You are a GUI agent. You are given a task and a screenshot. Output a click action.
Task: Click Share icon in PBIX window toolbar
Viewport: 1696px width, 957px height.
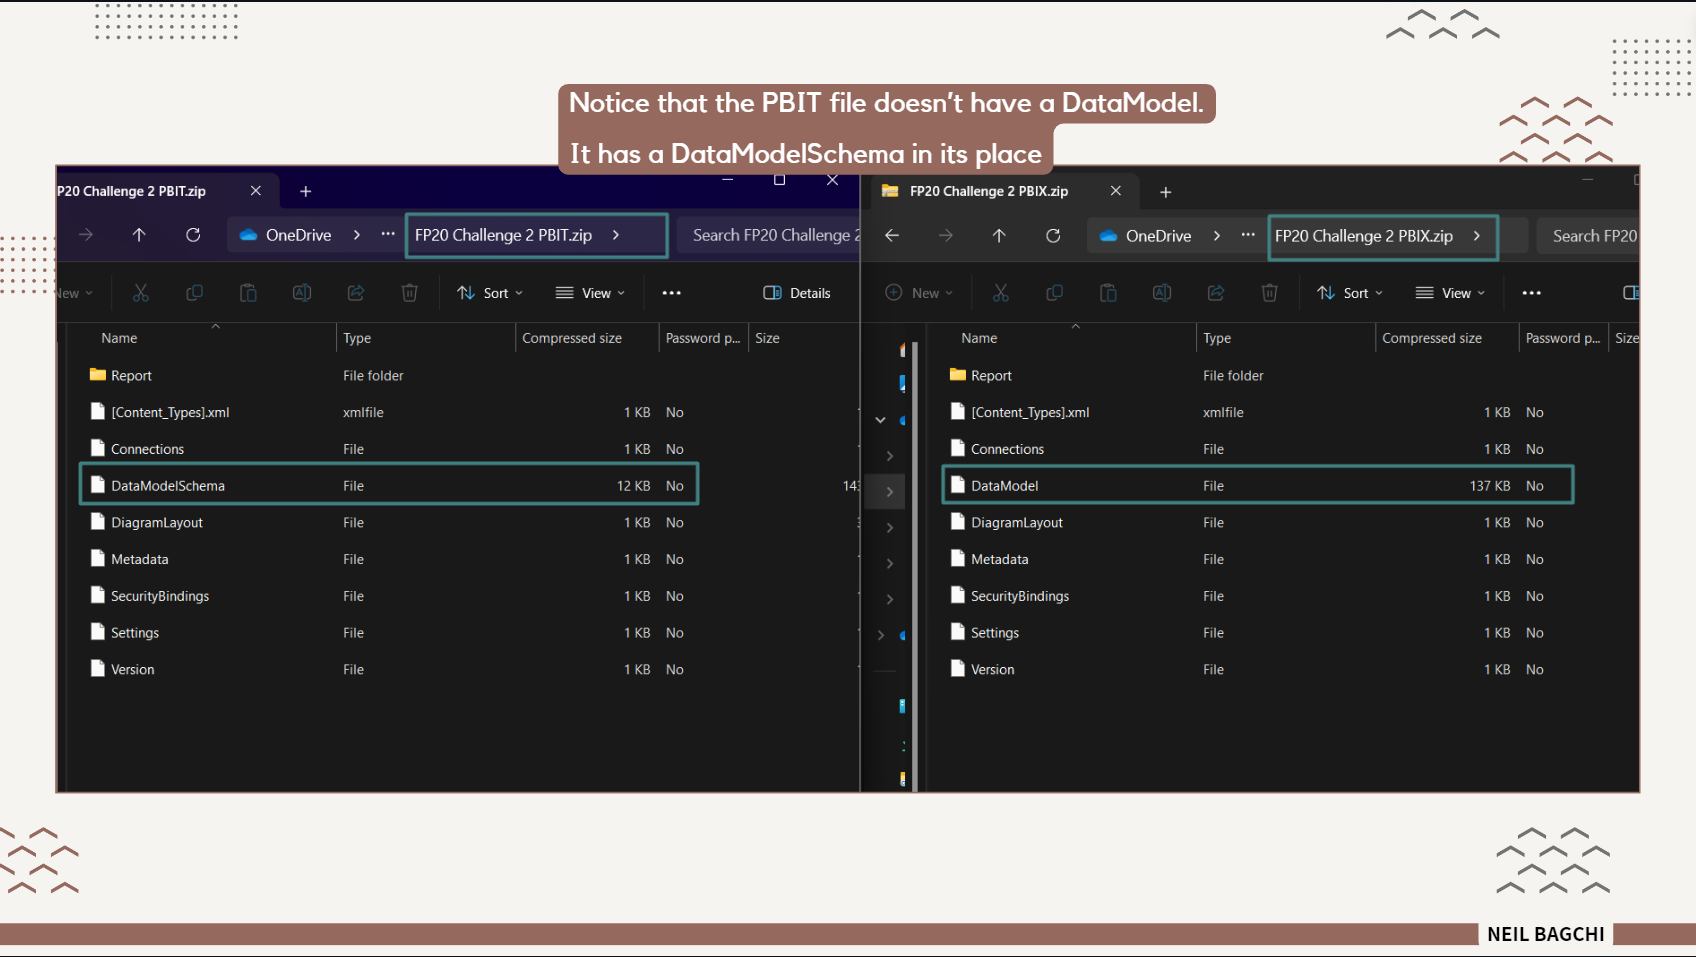[x=1216, y=293]
